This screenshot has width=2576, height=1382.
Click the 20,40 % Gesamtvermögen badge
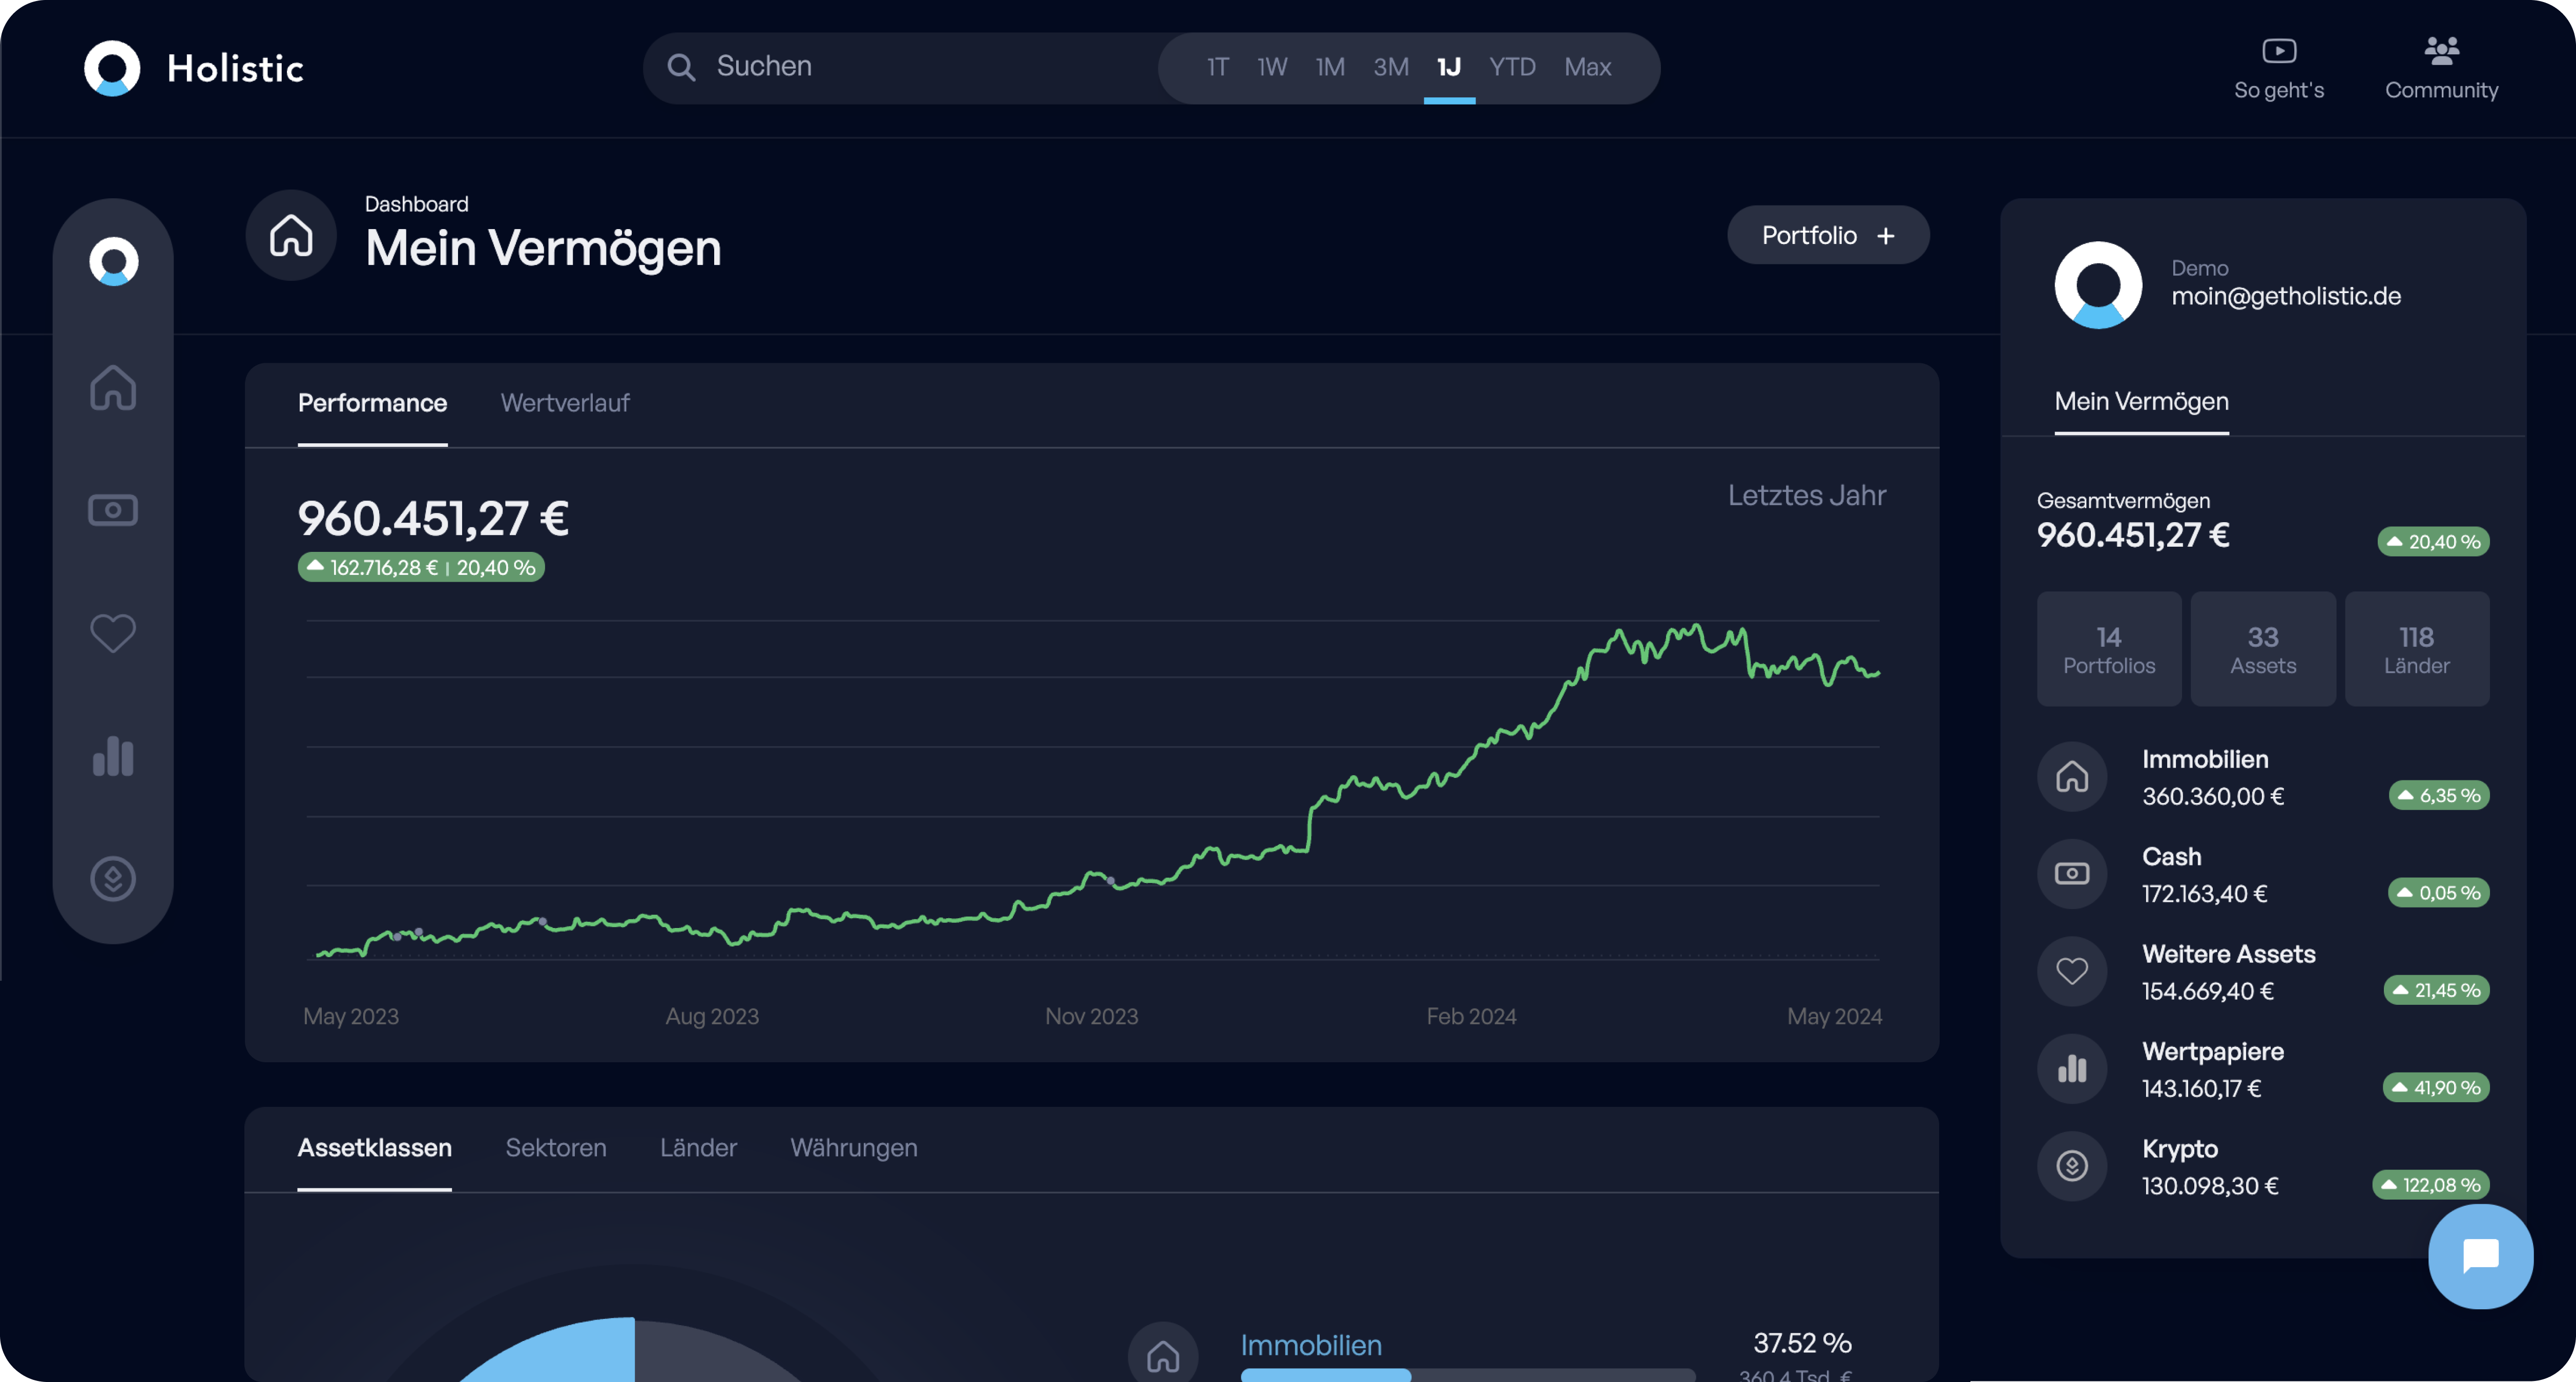tap(2433, 541)
